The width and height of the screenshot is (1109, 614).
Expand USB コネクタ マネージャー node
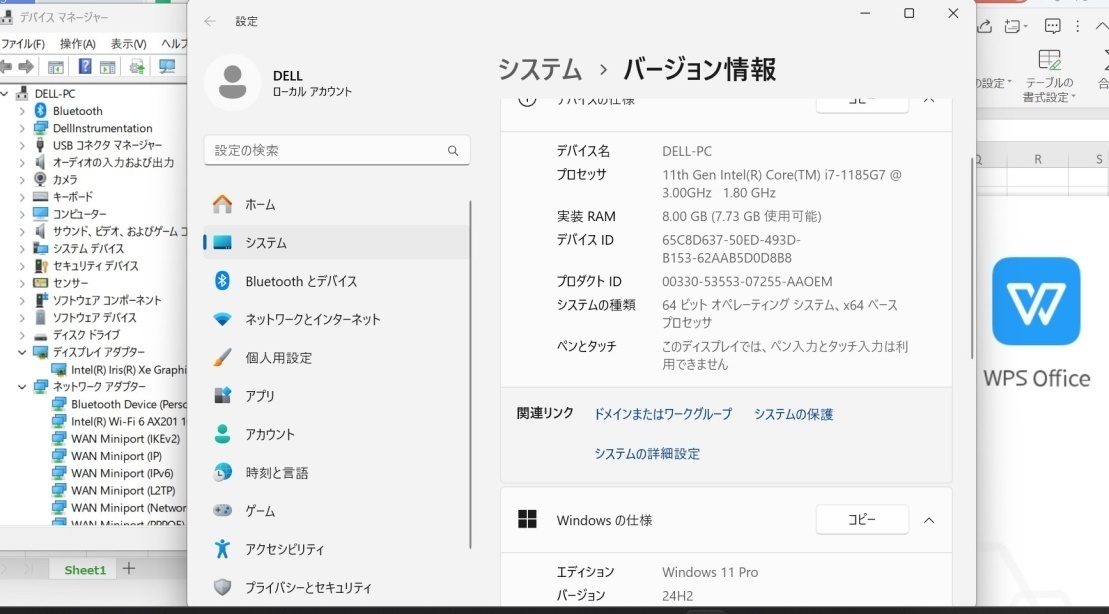coord(22,145)
